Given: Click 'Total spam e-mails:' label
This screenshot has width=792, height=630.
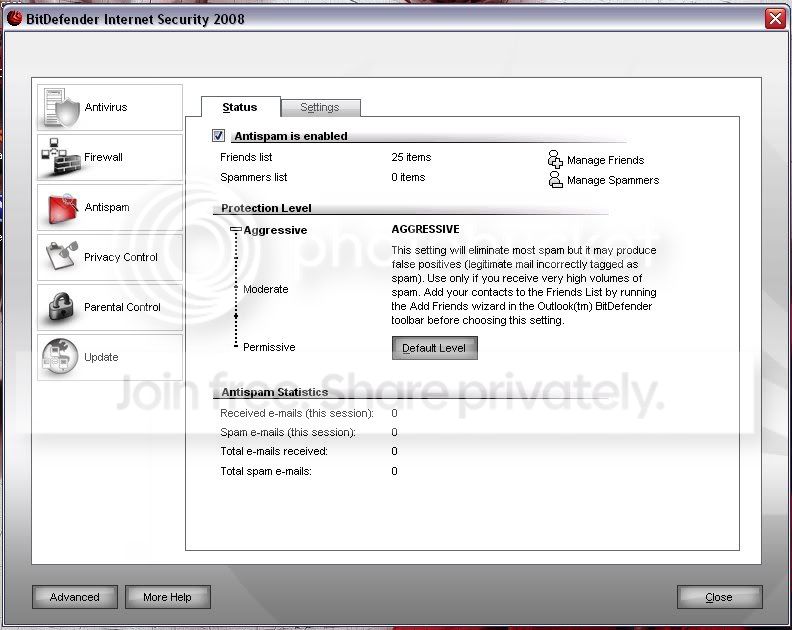Looking at the screenshot, I should 266,471.
